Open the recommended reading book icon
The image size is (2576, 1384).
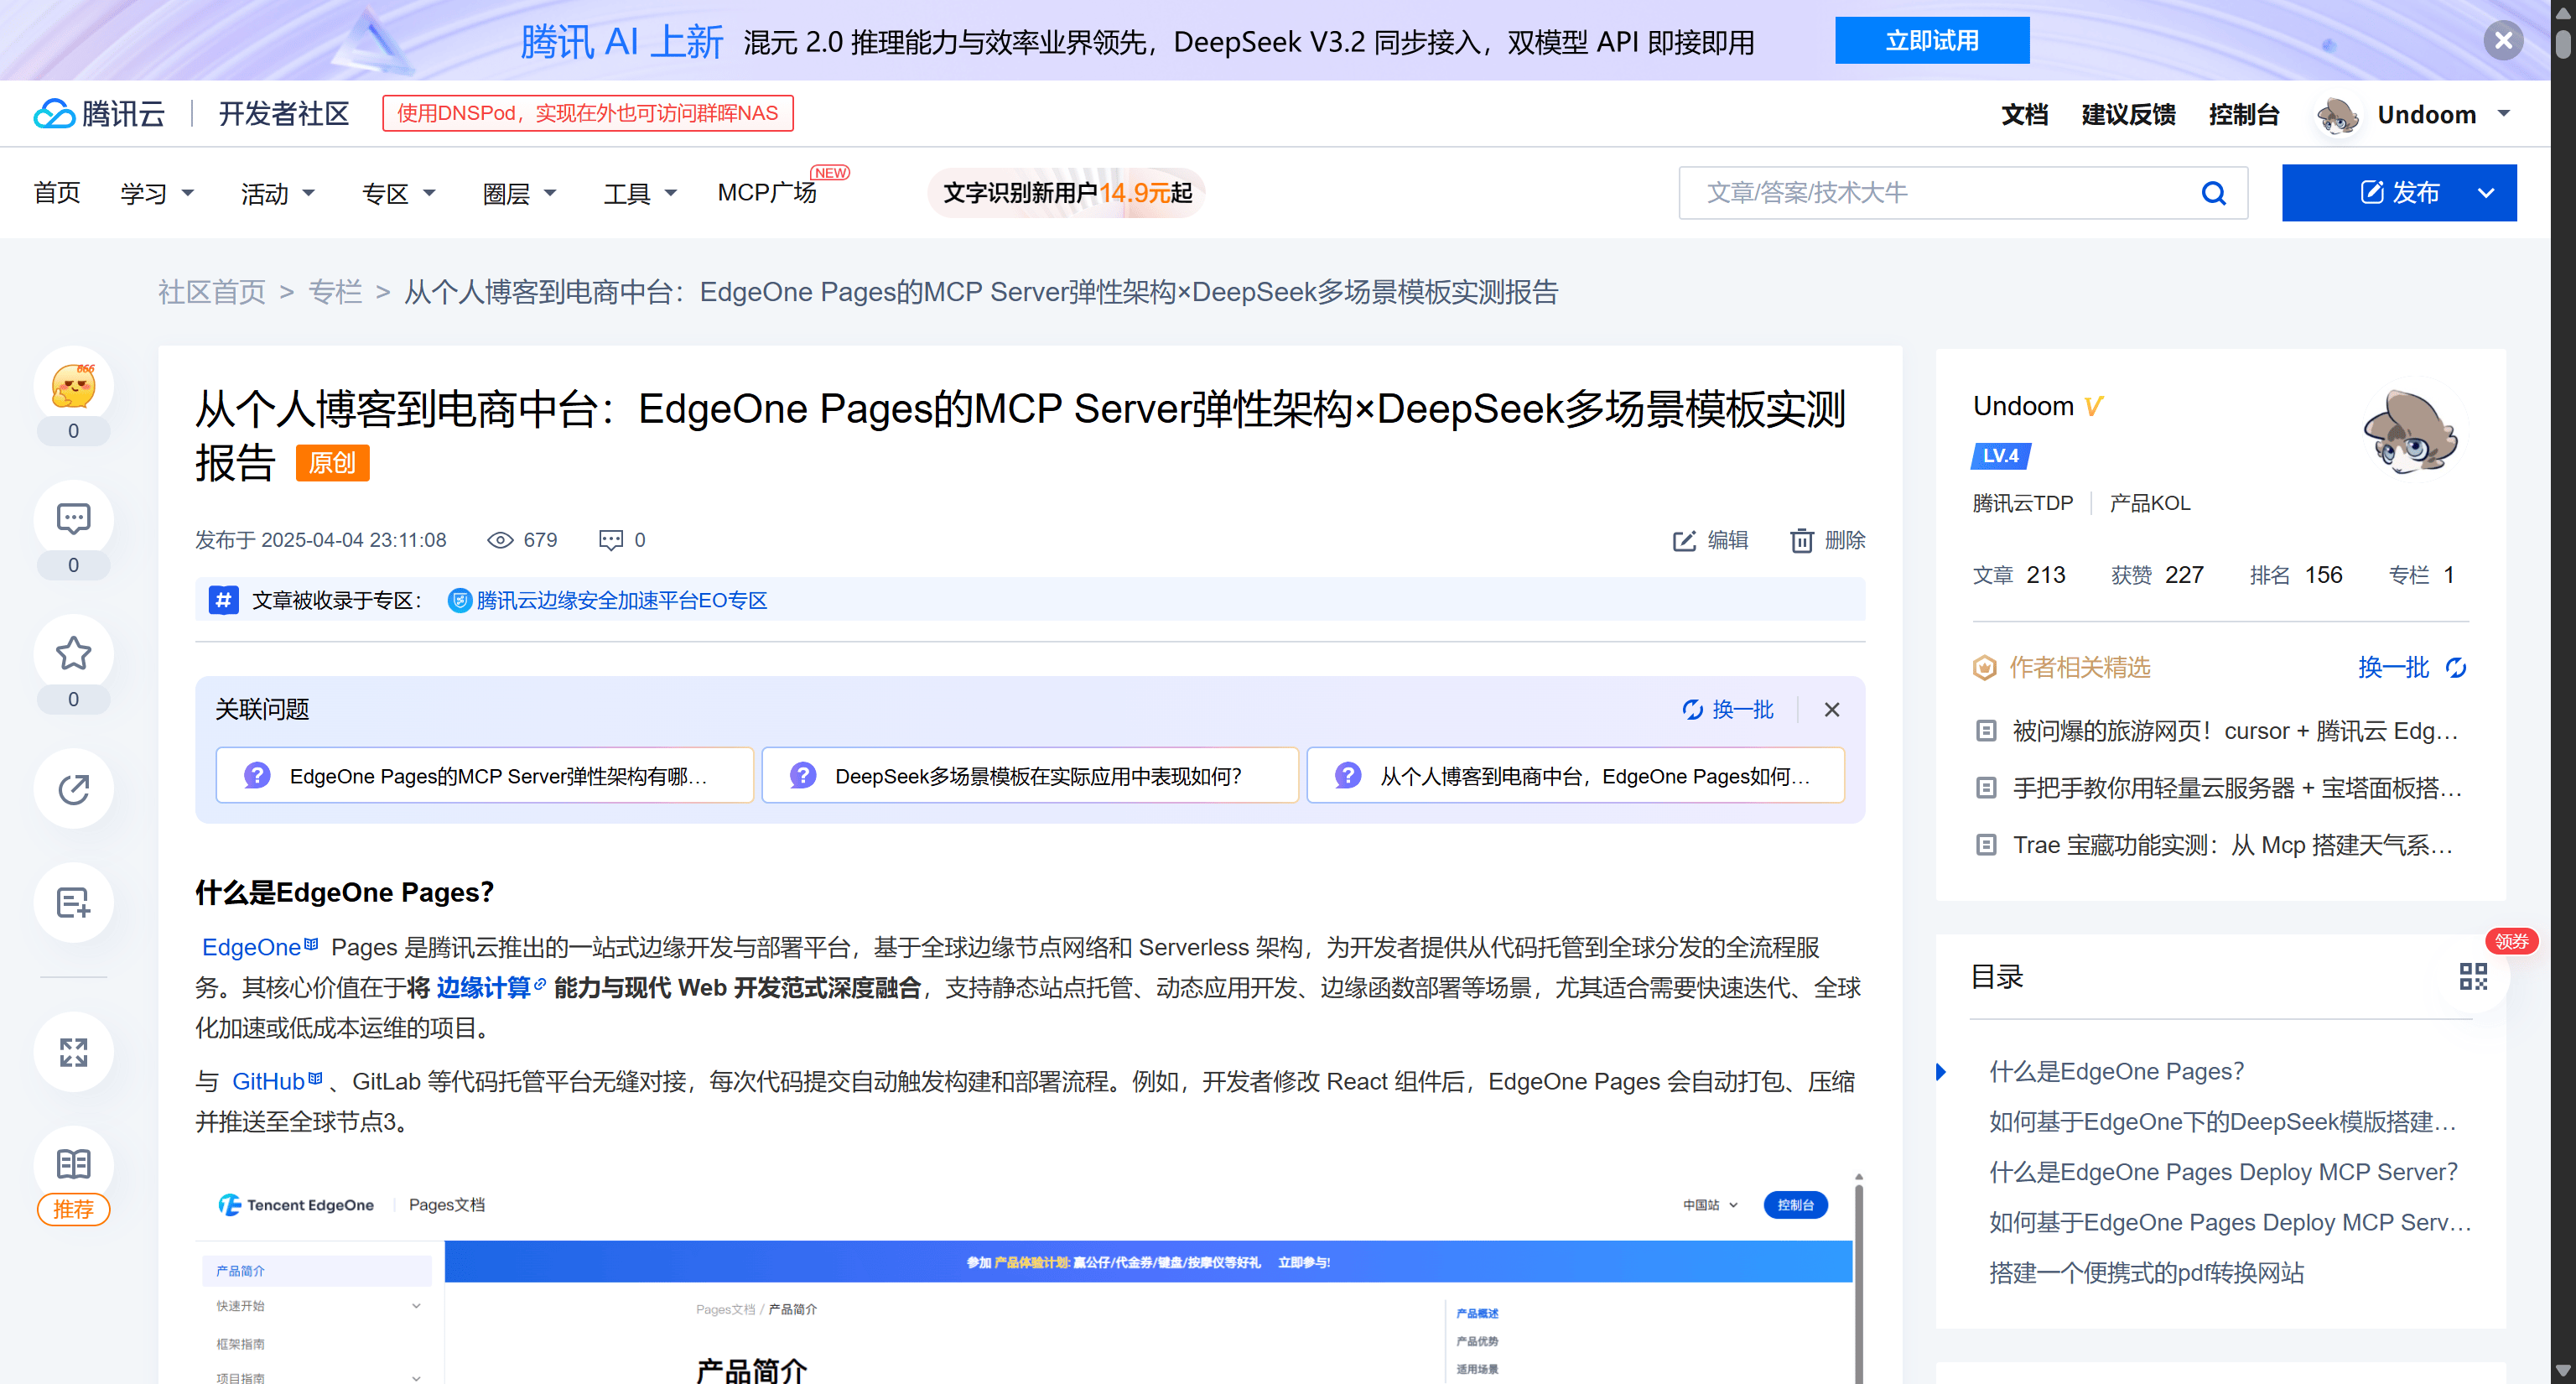[x=73, y=1164]
